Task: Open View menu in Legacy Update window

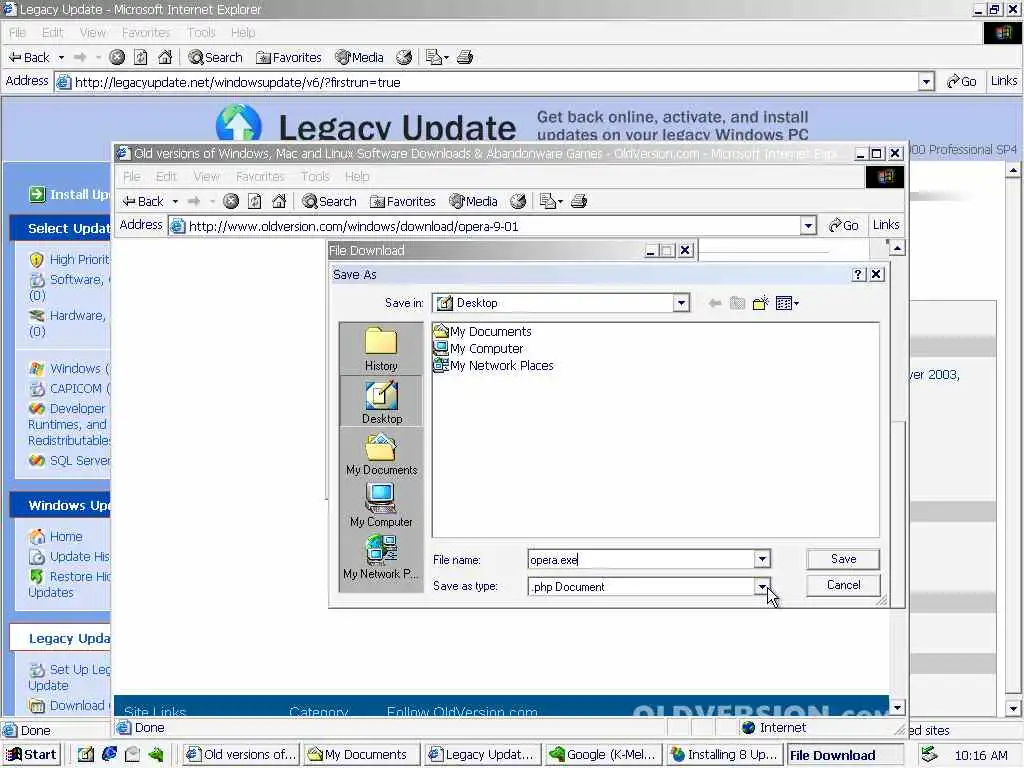Action: (92, 33)
